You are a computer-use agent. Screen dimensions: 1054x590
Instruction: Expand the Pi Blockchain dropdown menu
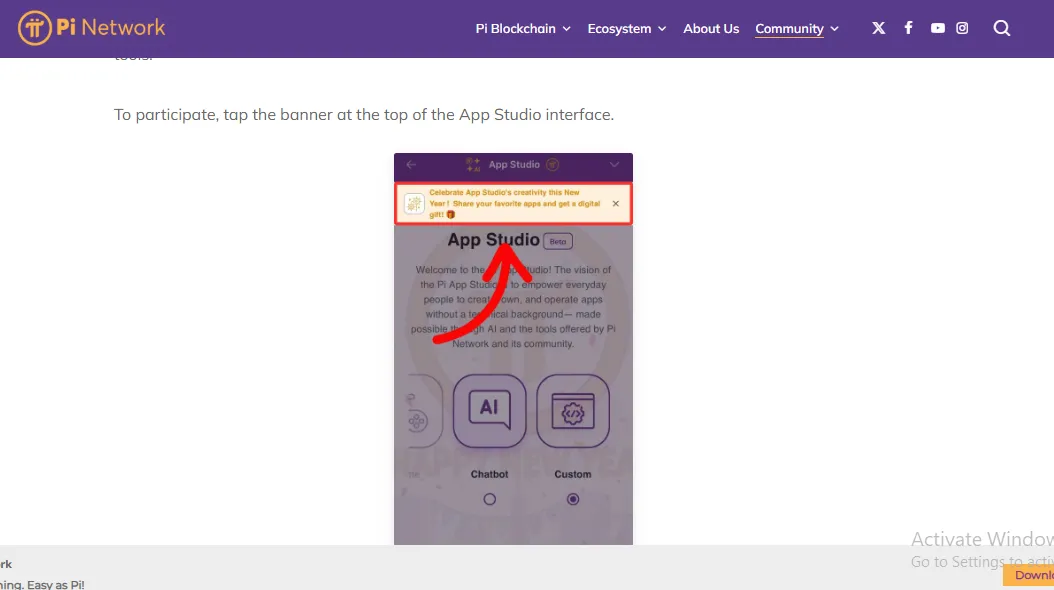pos(522,29)
